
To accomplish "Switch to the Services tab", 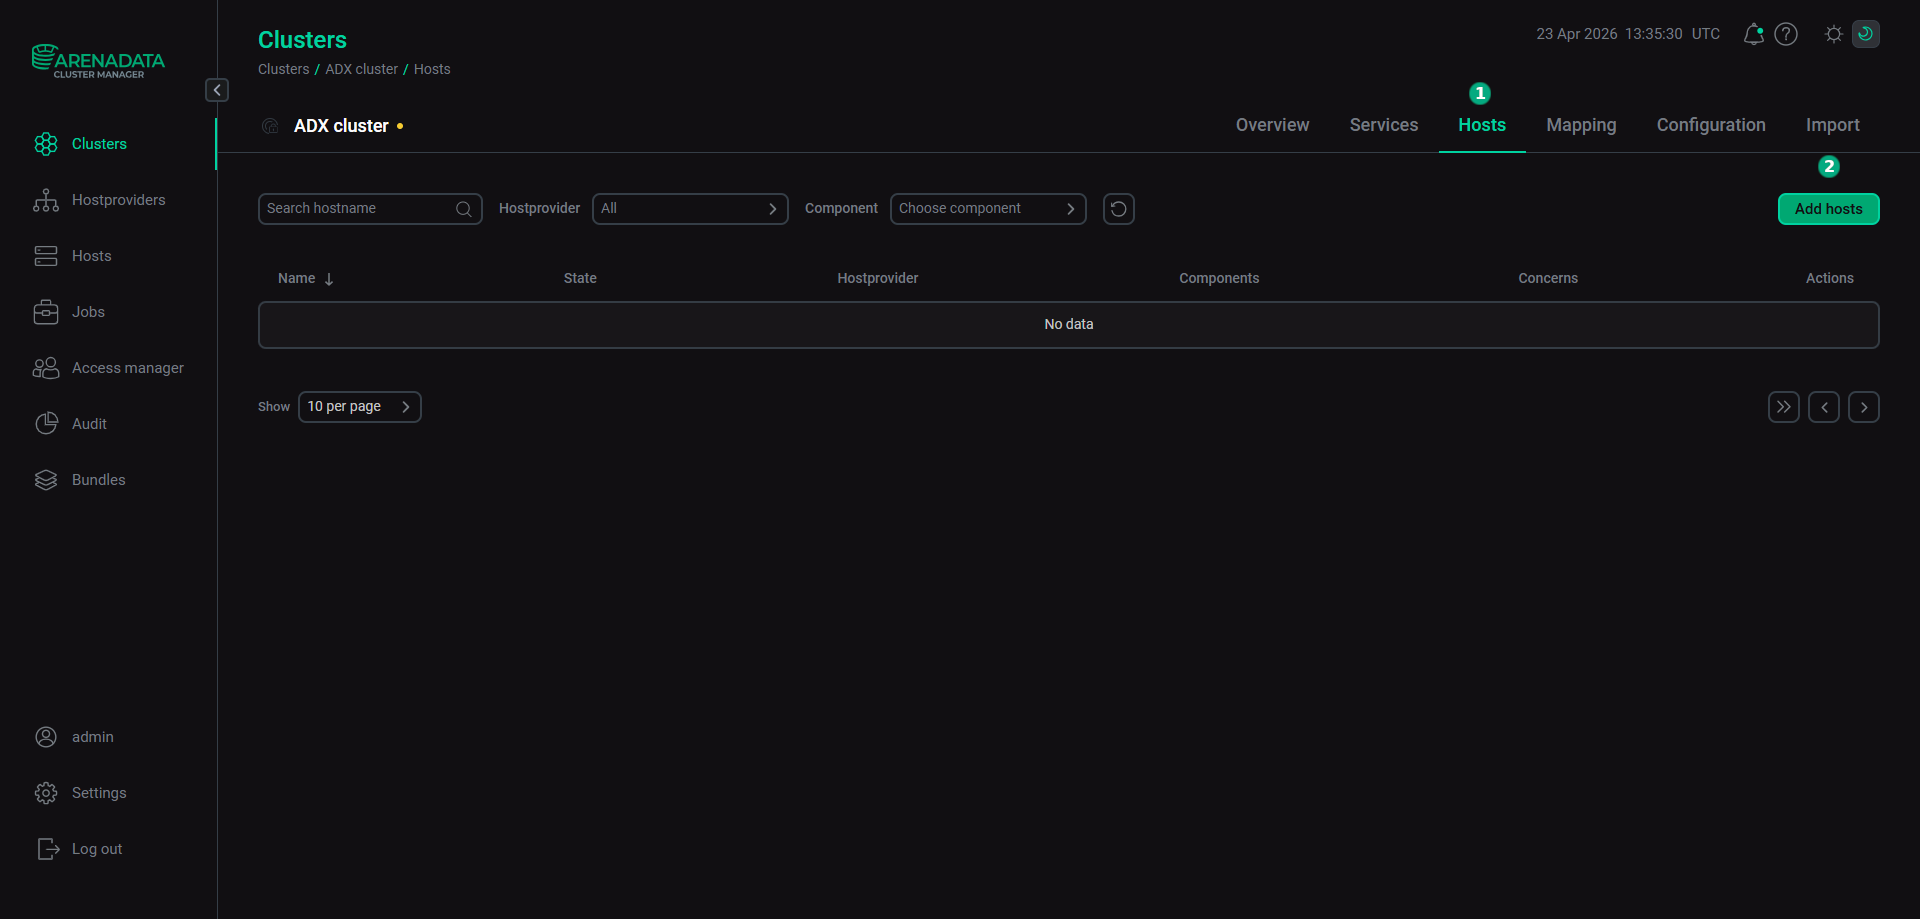I will click(x=1384, y=125).
